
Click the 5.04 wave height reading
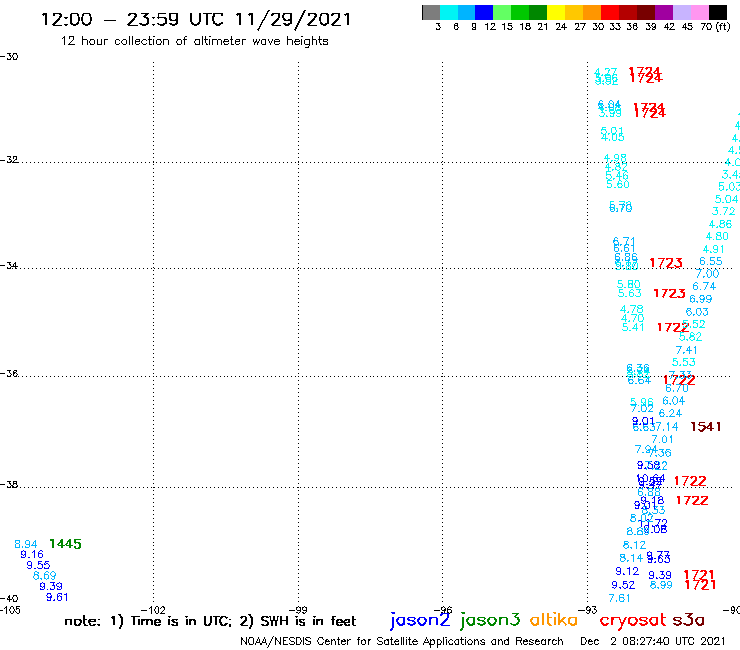(x=726, y=199)
